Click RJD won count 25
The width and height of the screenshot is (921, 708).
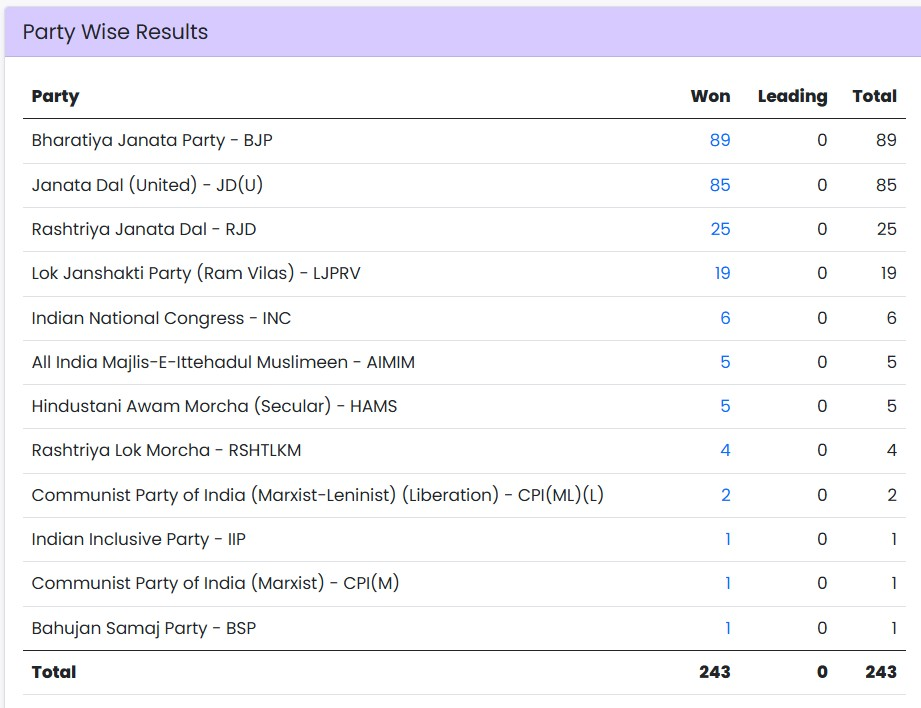click(x=720, y=229)
